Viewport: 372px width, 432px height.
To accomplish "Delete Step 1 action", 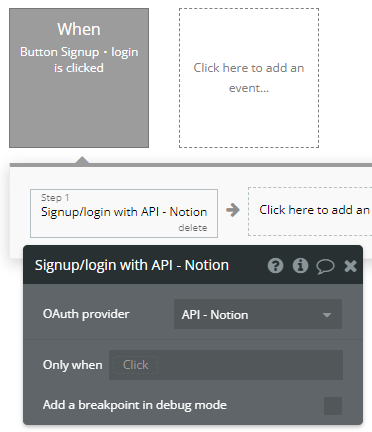I will [x=193, y=228].
